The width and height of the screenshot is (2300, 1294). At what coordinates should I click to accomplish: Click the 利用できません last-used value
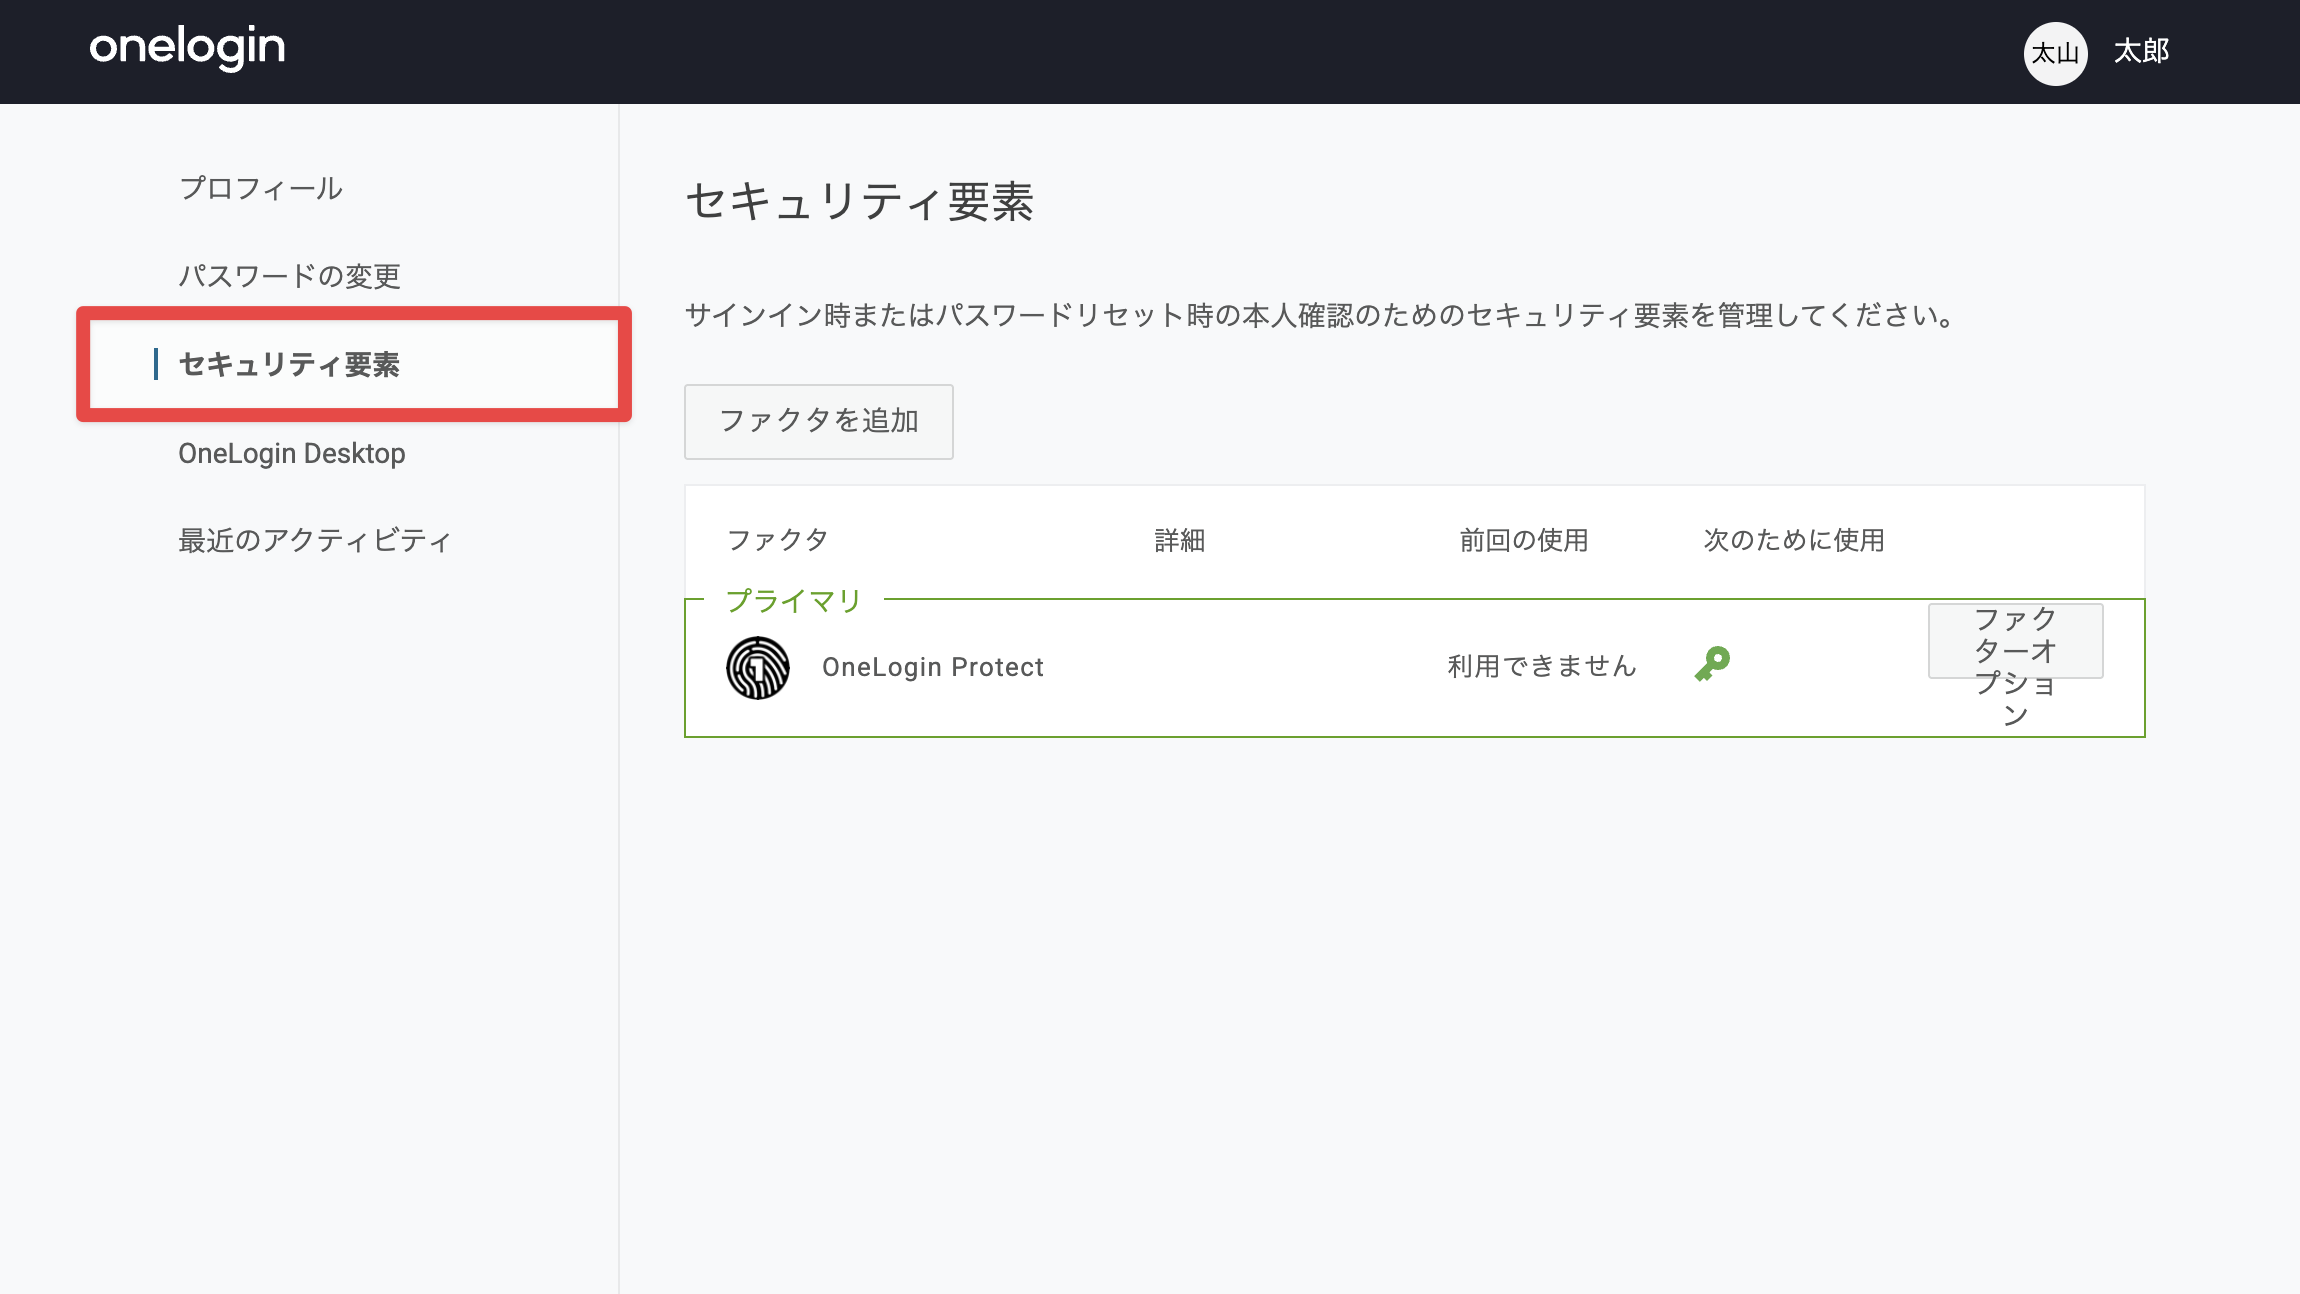pyautogui.click(x=1542, y=666)
